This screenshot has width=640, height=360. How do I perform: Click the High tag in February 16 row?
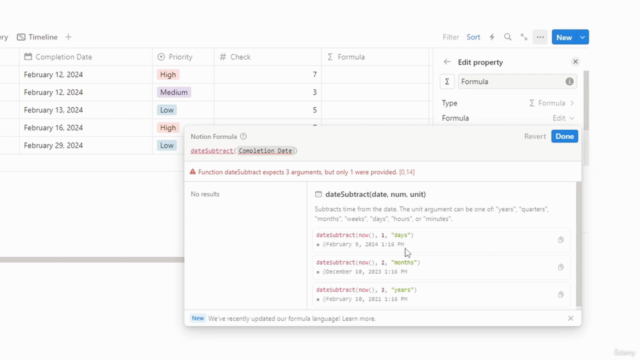pyautogui.click(x=168, y=128)
